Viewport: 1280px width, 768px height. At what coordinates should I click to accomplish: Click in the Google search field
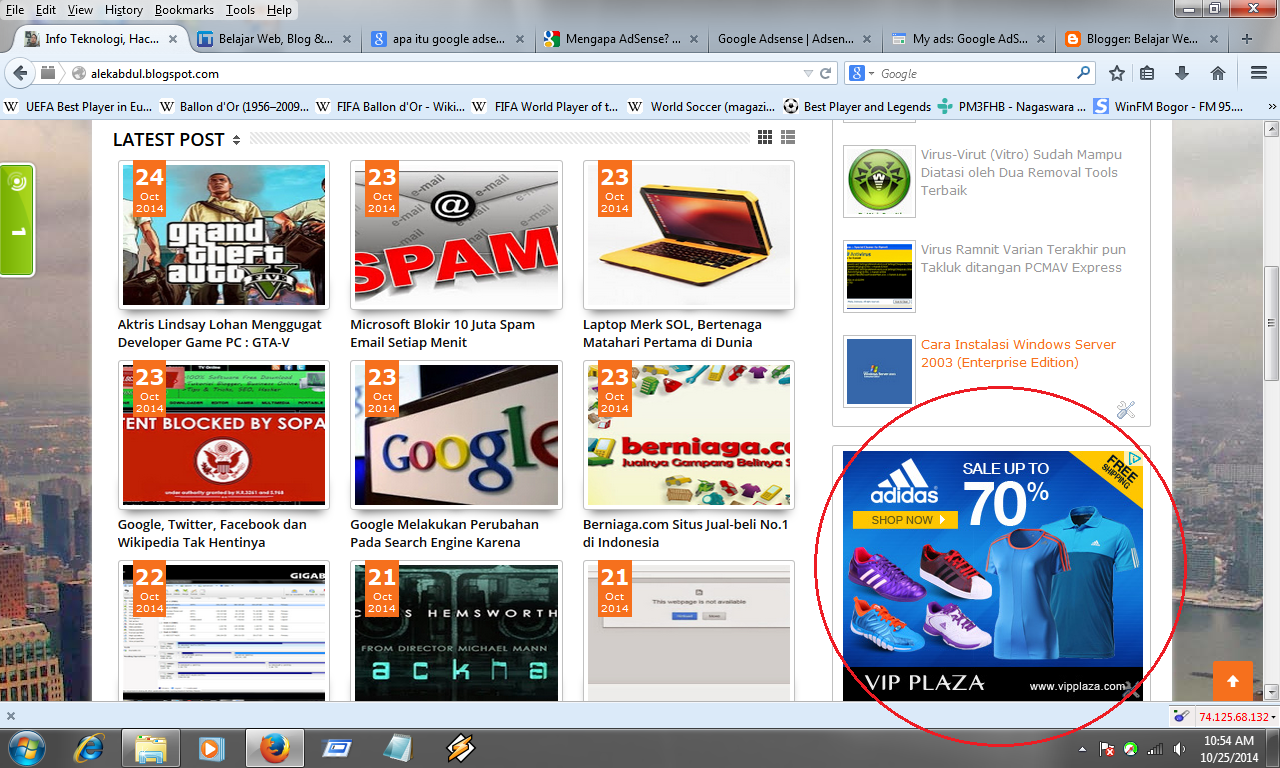point(975,73)
